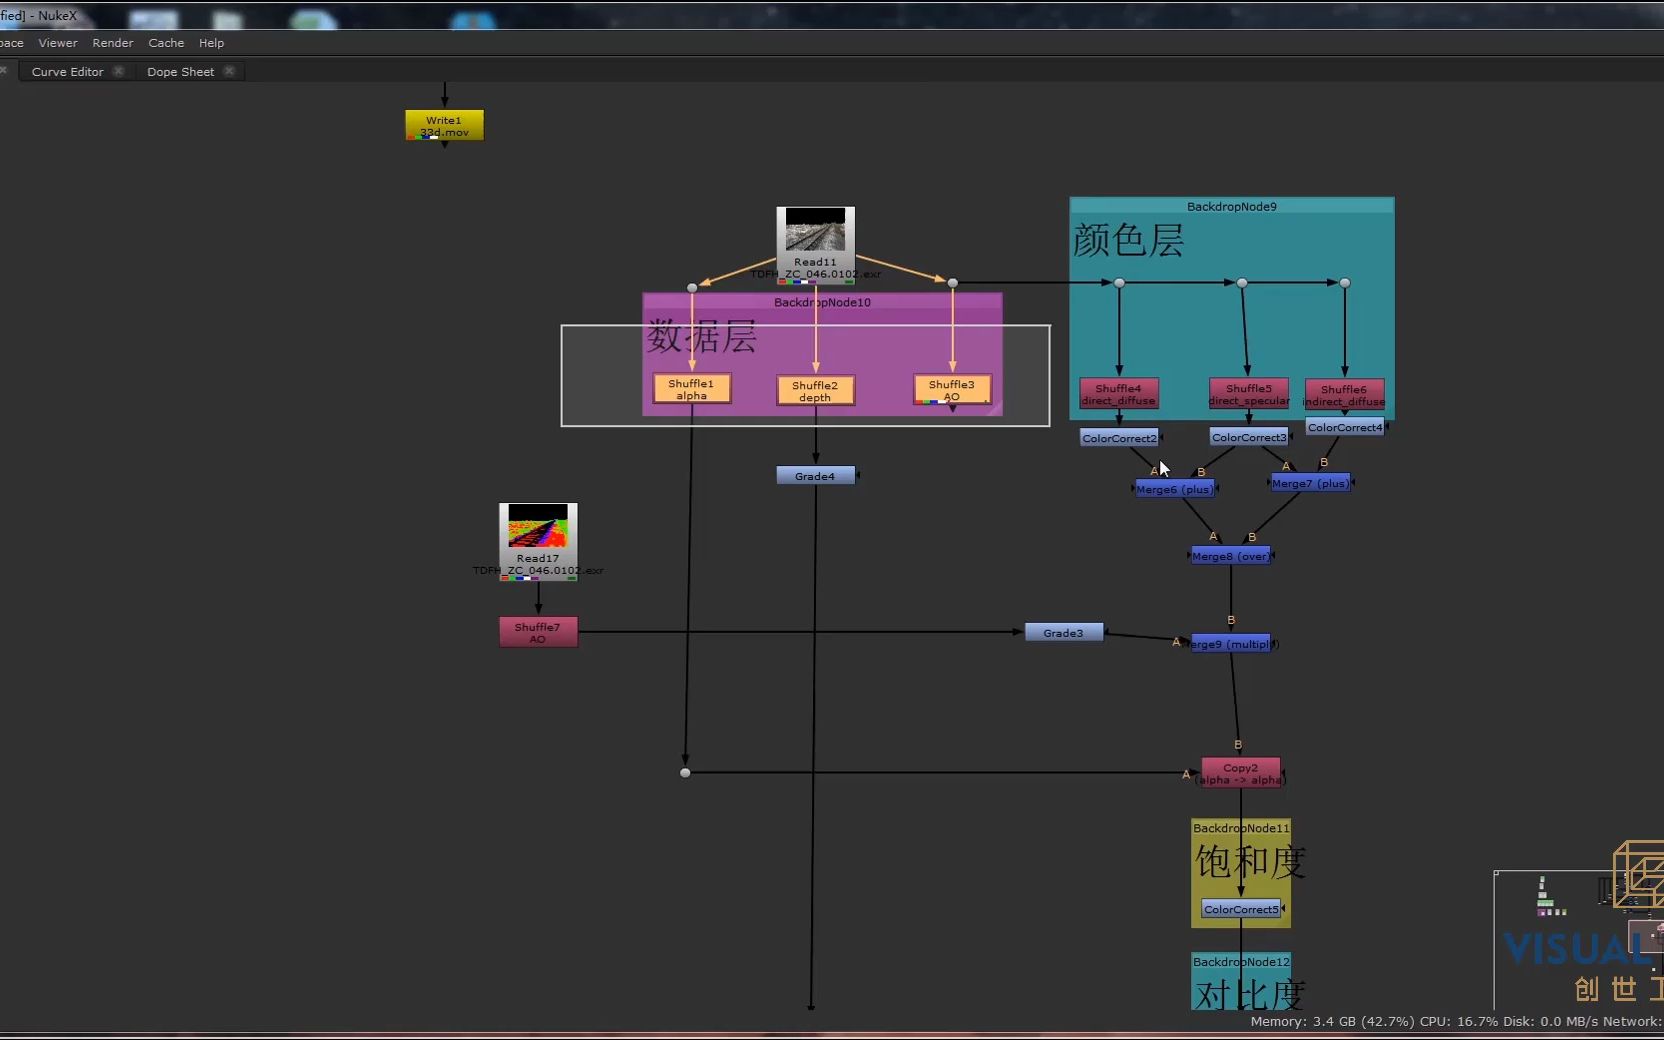Select the ColorCorrect5 node

click(1241, 909)
